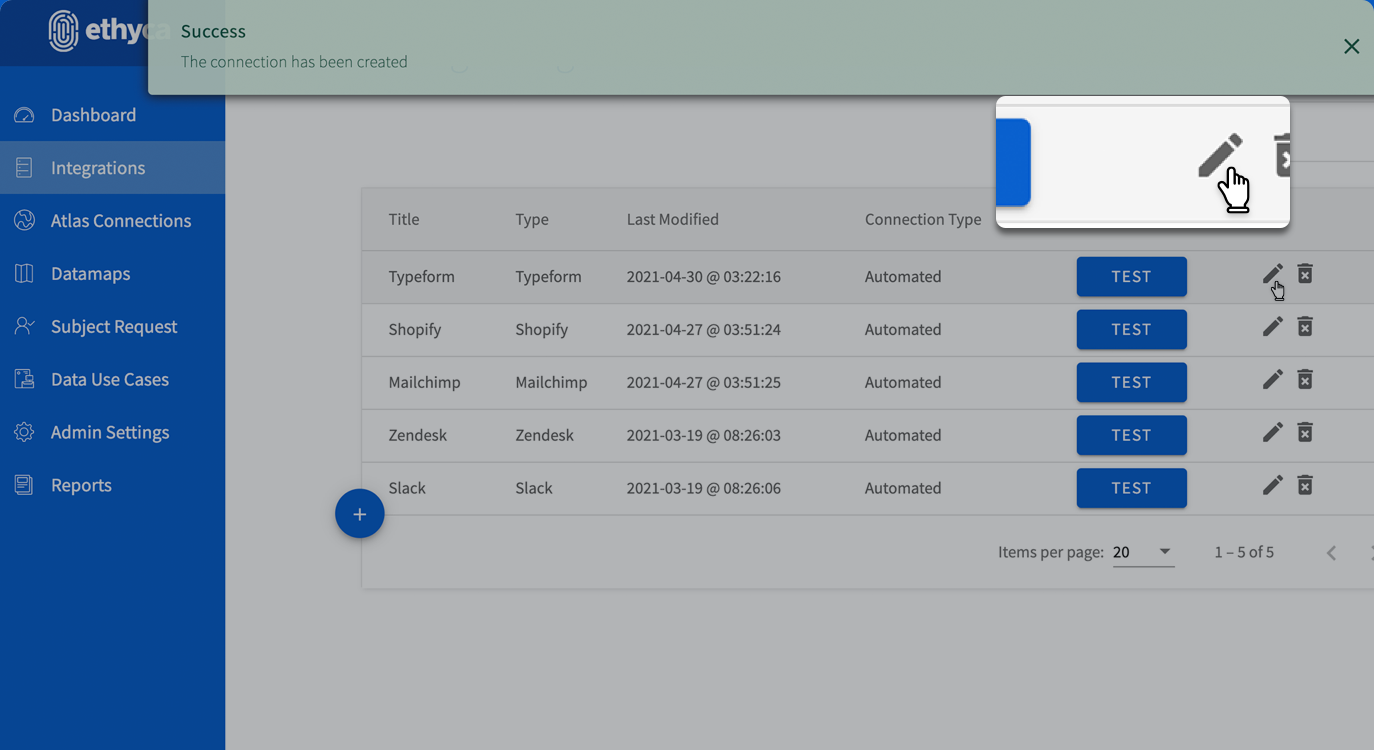The width and height of the screenshot is (1374, 750).
Task: Delete the Typeform connection
Action: 1305,274
